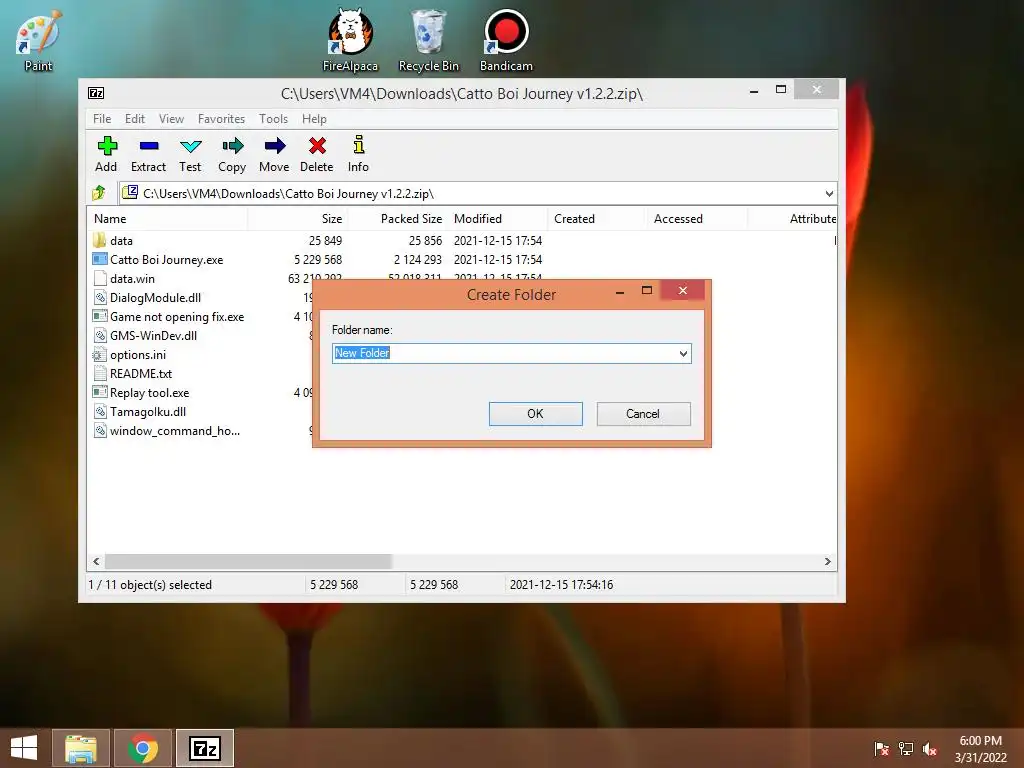The height and width of the screenshot is (768, 1024).
Task: Click size value 5 229 568 of exe
Action: point(318,259)
